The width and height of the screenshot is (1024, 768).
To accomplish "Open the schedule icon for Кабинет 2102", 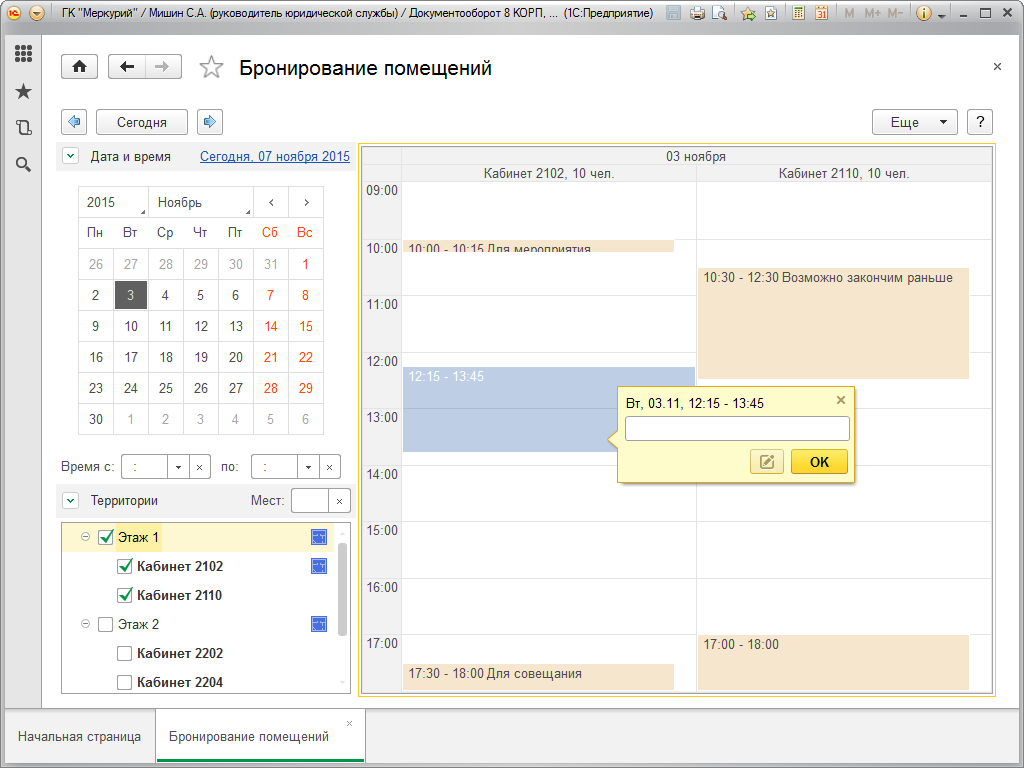I will pos(319,566).
